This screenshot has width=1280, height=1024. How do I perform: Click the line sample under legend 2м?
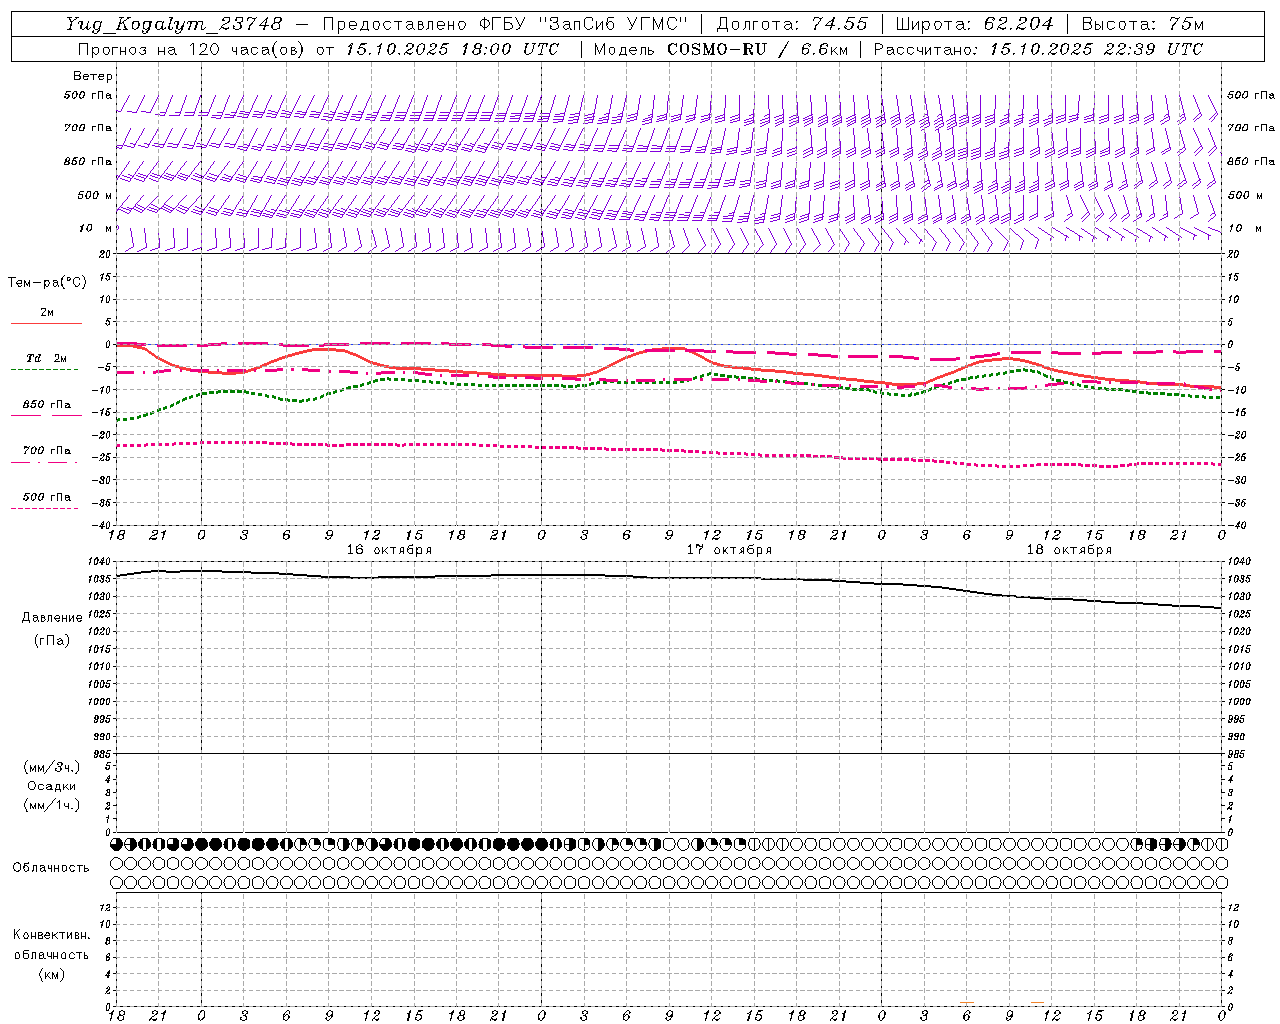click(46, 324)
